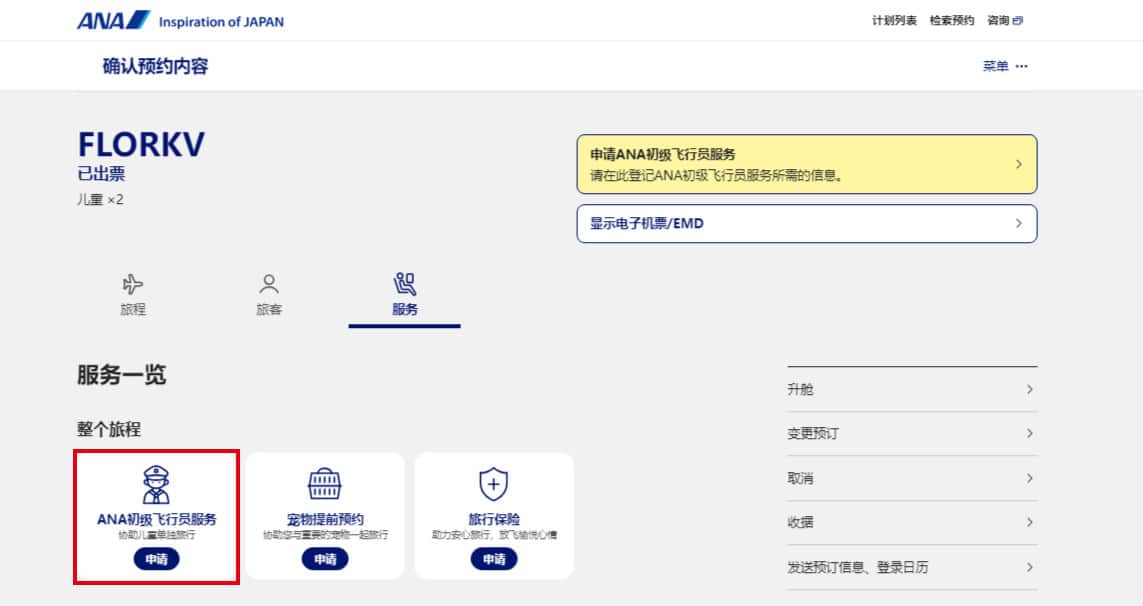Image resolution: width=1143 pixels, height=606 pixels.
Task: Click the seat icon for 服务
Action: pyautogui.click(x=405, y=283)
